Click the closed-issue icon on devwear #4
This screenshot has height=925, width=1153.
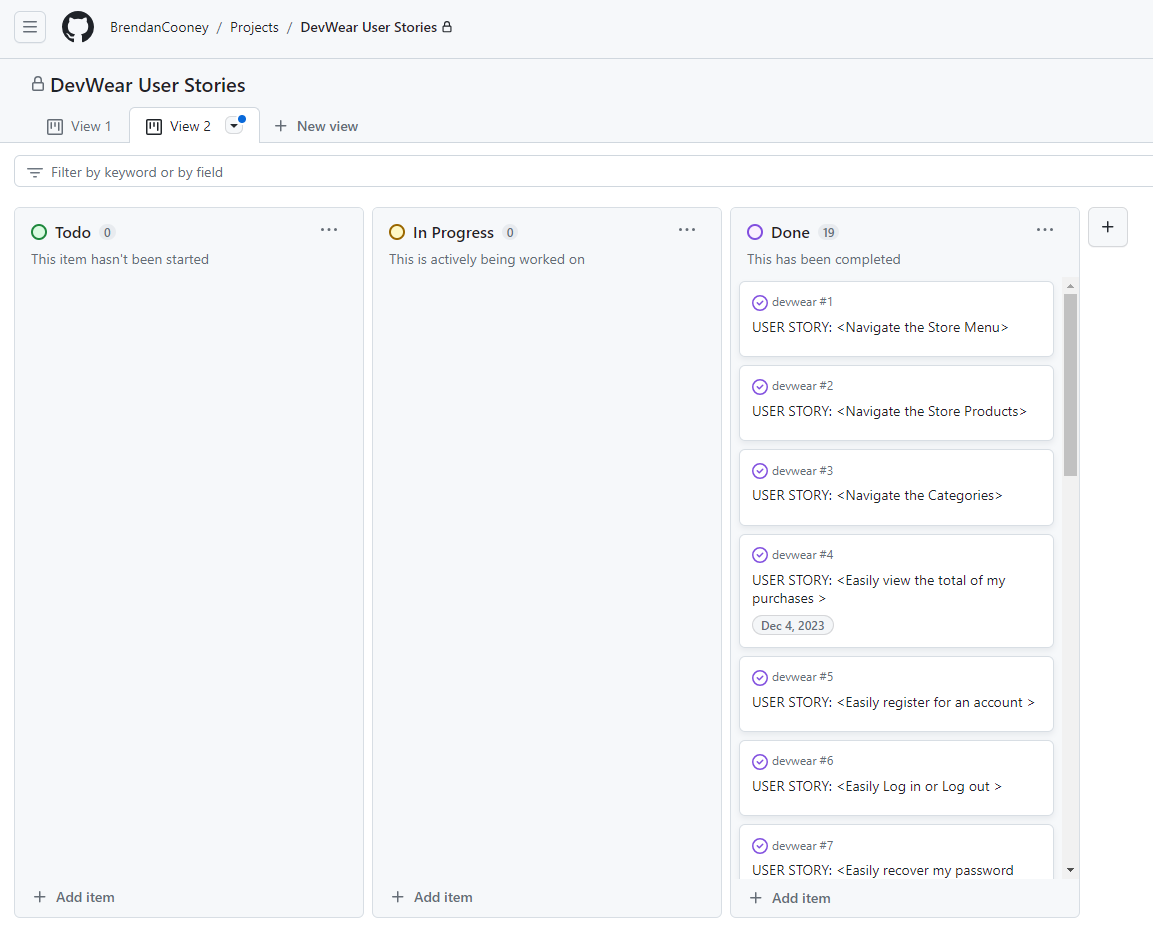tap(760, 555)
